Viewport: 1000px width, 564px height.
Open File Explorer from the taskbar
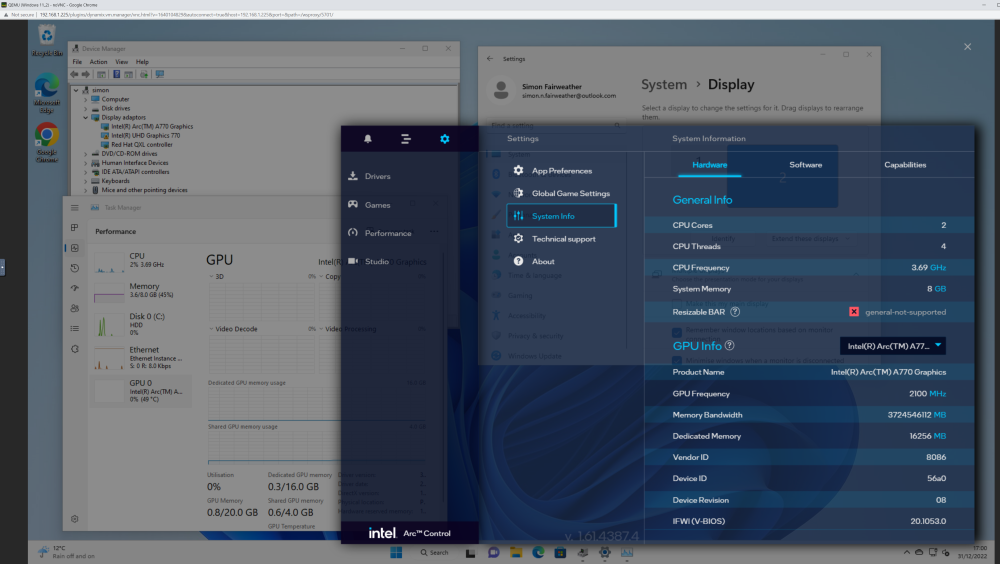coord(516,553)
